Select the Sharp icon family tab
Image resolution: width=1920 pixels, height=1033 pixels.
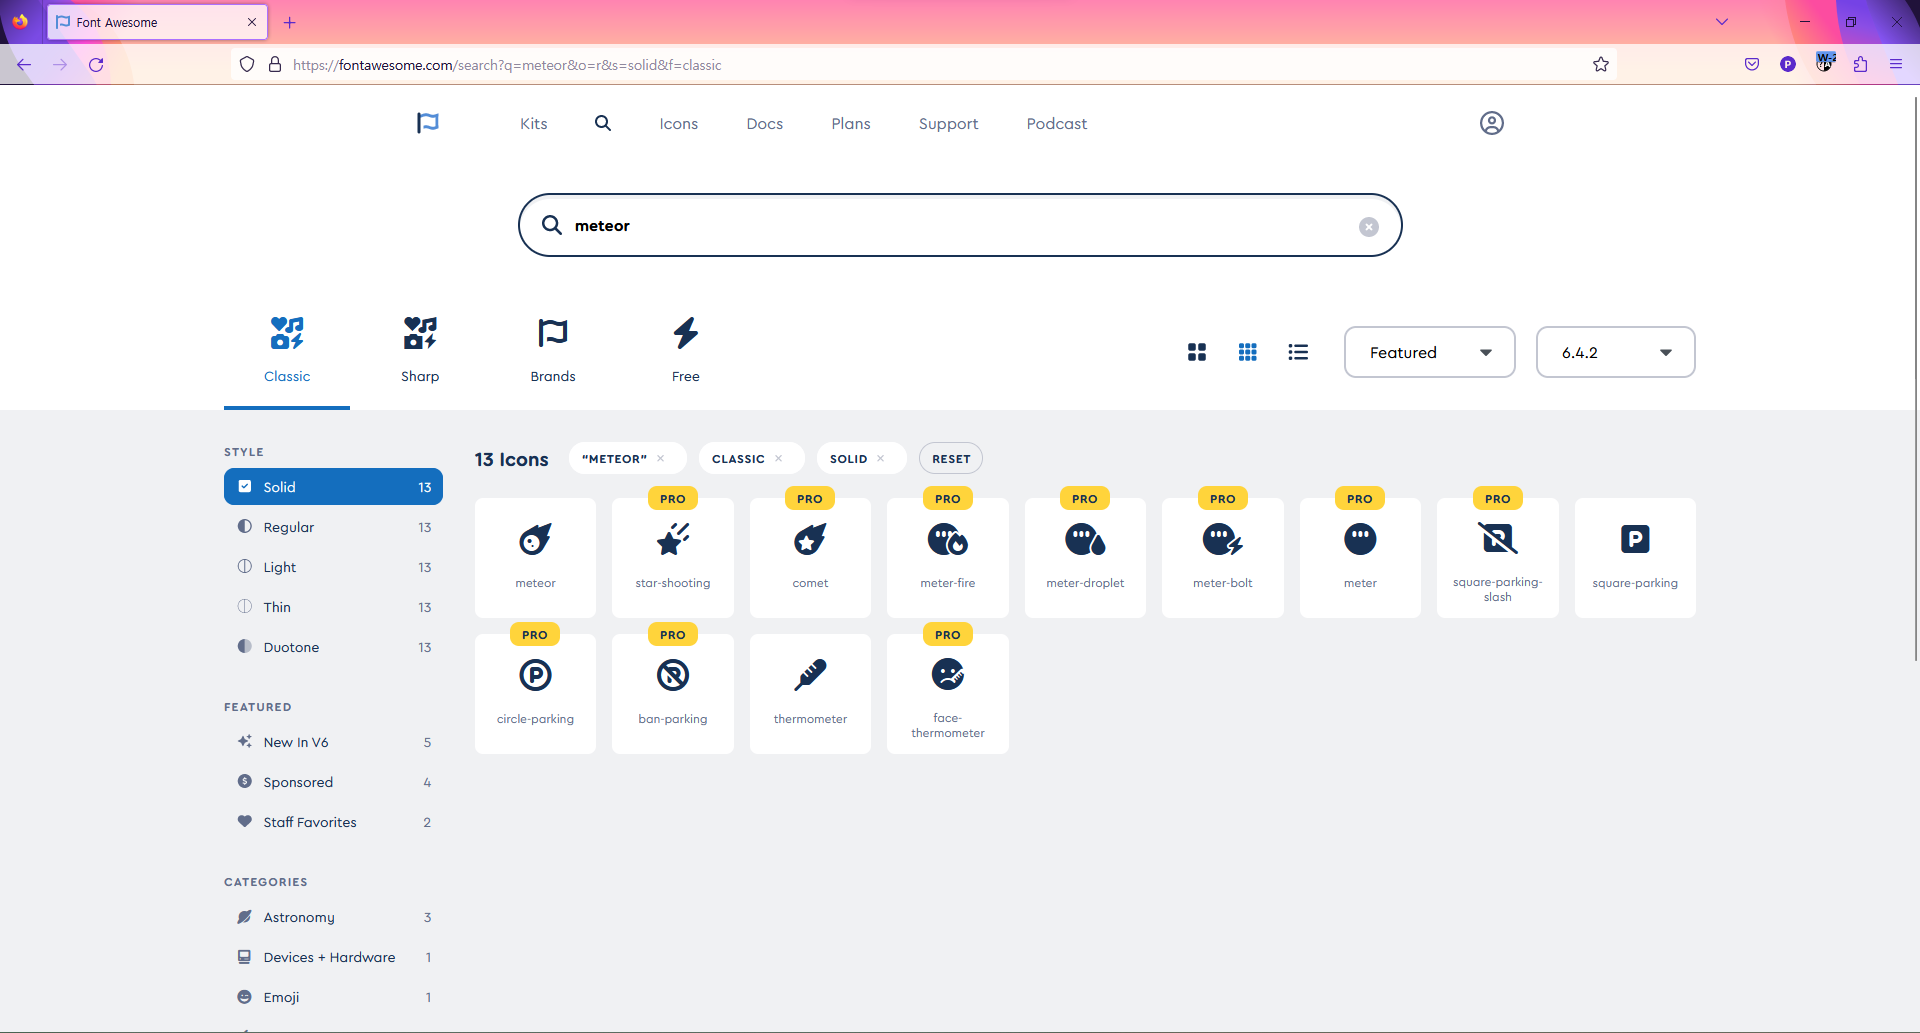420,350
